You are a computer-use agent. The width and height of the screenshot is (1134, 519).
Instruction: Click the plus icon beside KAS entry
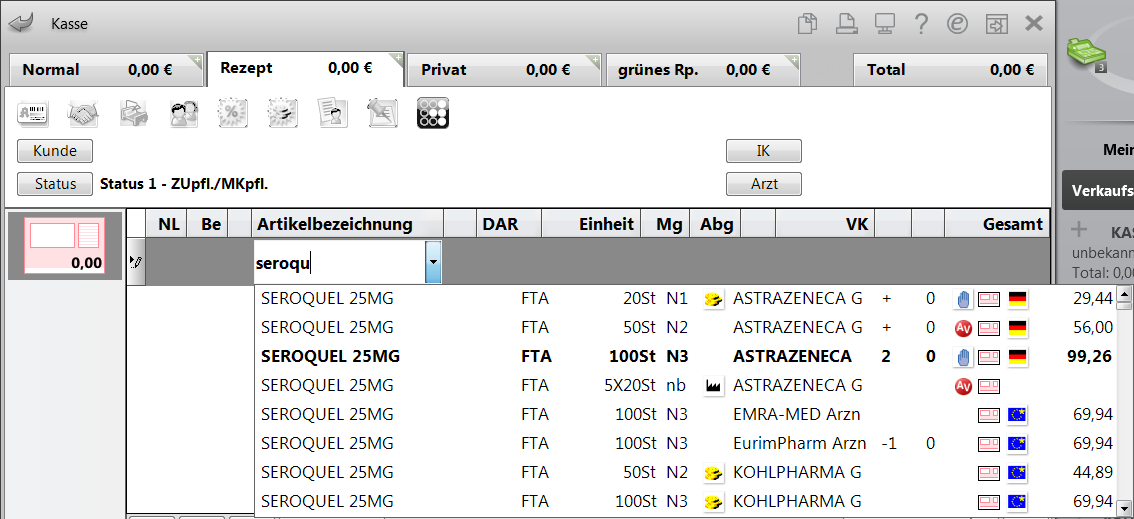(1078, 230)
